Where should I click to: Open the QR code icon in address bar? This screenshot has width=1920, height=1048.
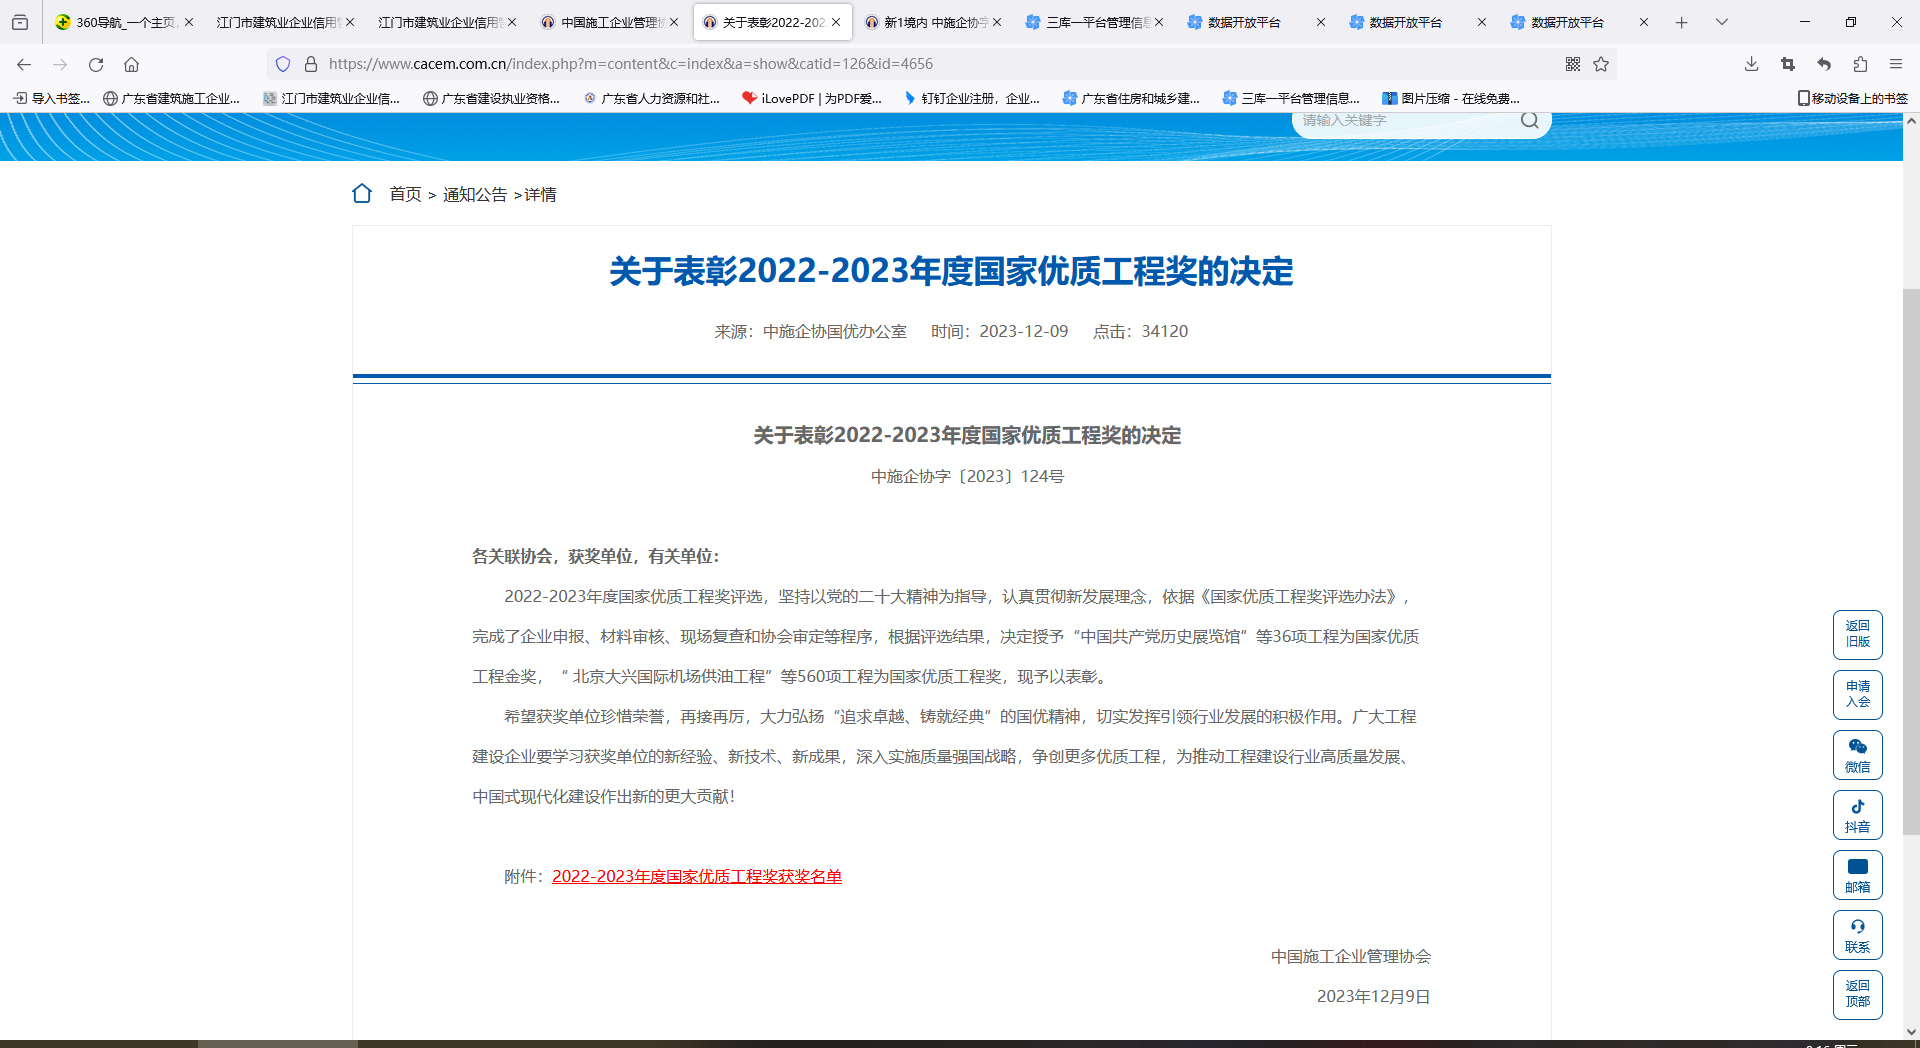(1573, 64)
